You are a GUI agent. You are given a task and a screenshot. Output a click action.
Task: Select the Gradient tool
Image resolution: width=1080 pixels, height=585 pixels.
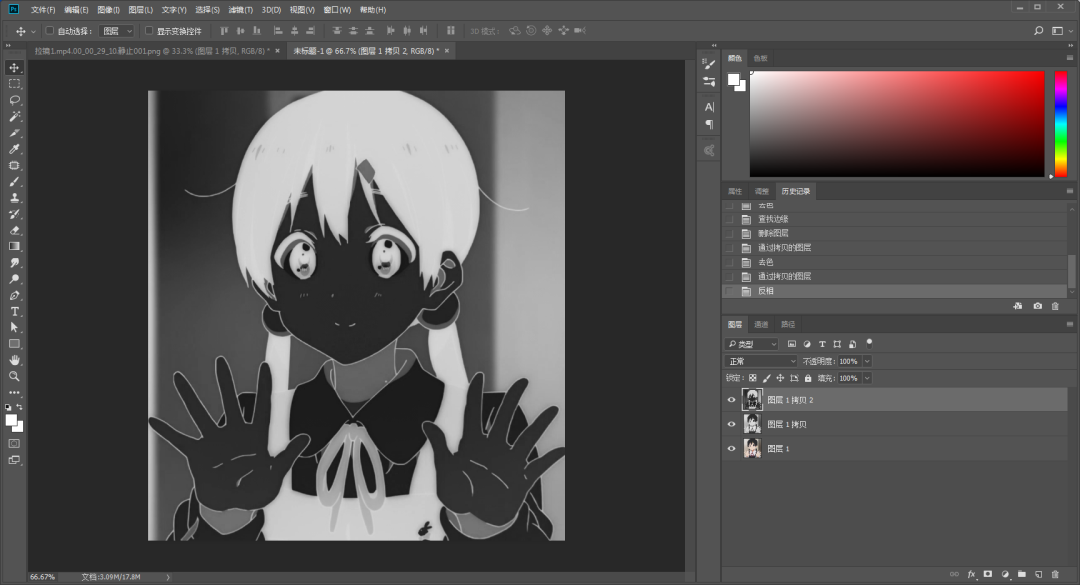pos(14,247)
